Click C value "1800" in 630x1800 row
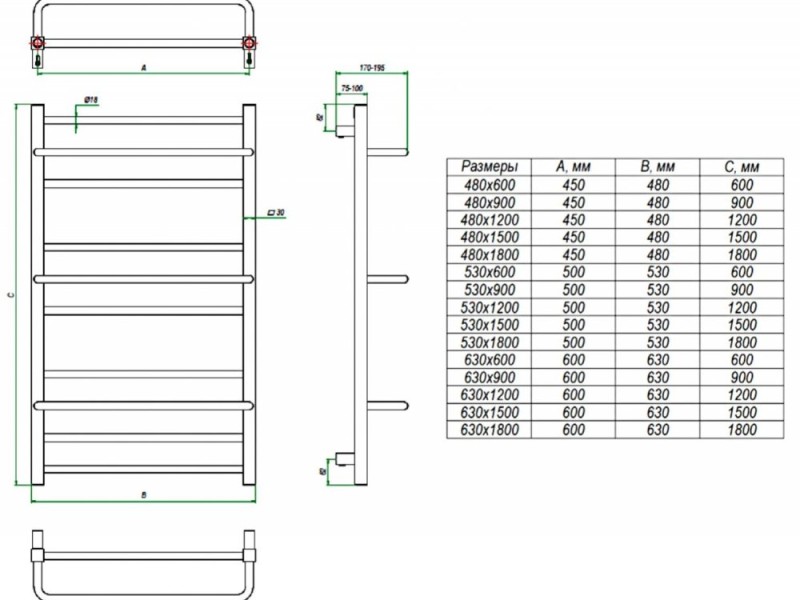This screenshot has height=600, width=800. [x=741, y=430]
